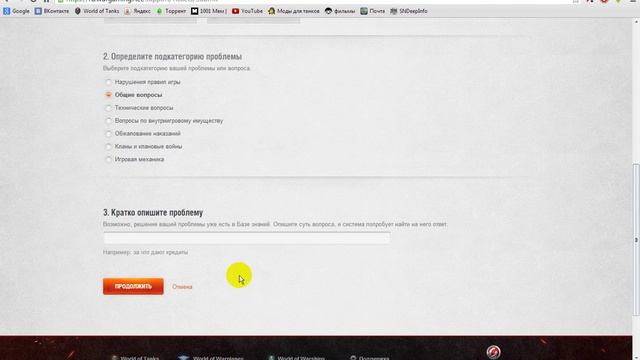Image resolution: width=640 pixels, height=360 pixels.
Task: Open the 1001 Menu bookmark
Action: point(209,11)
